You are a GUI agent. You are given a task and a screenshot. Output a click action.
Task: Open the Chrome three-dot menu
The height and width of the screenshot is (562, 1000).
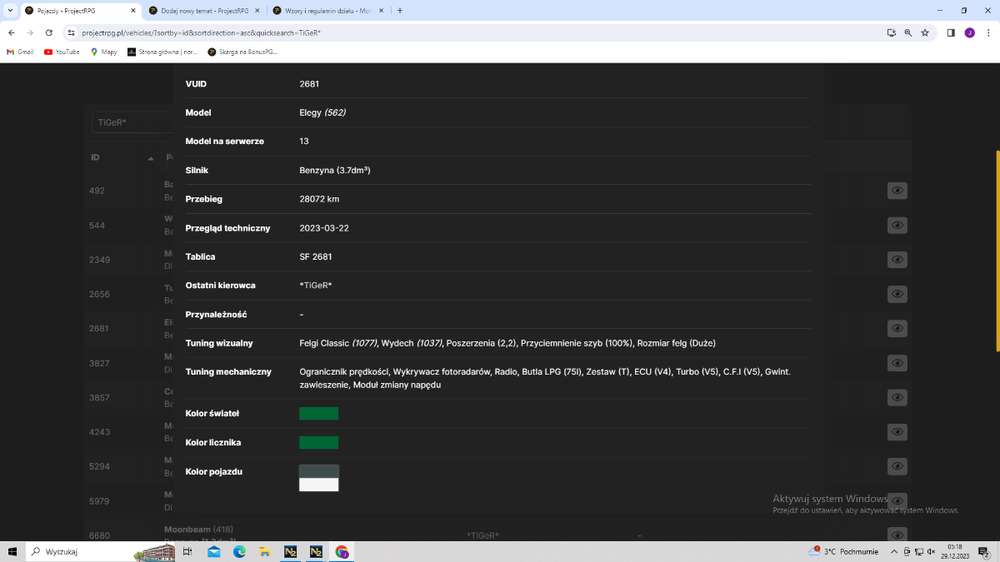point(988,33)
